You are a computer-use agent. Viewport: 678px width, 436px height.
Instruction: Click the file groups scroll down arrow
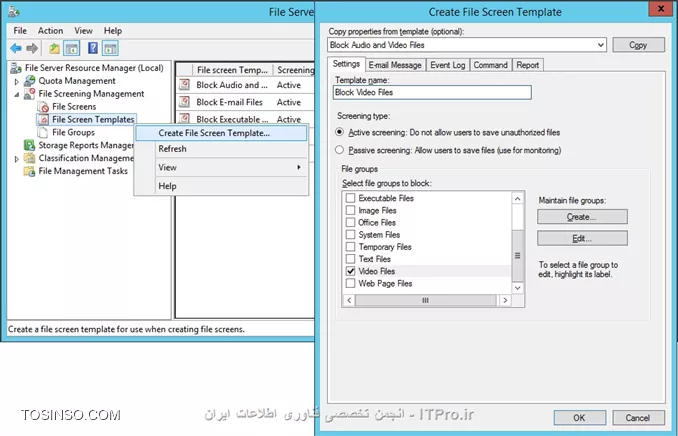point(518,288)
